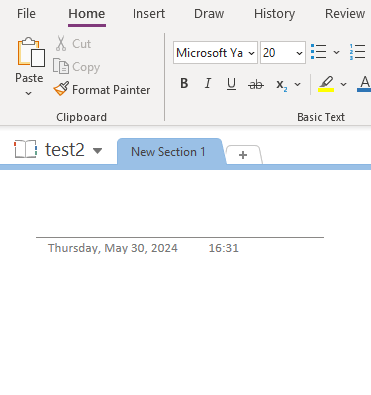Switch to the Insert tab
The image size is (371, 395).
149,14
